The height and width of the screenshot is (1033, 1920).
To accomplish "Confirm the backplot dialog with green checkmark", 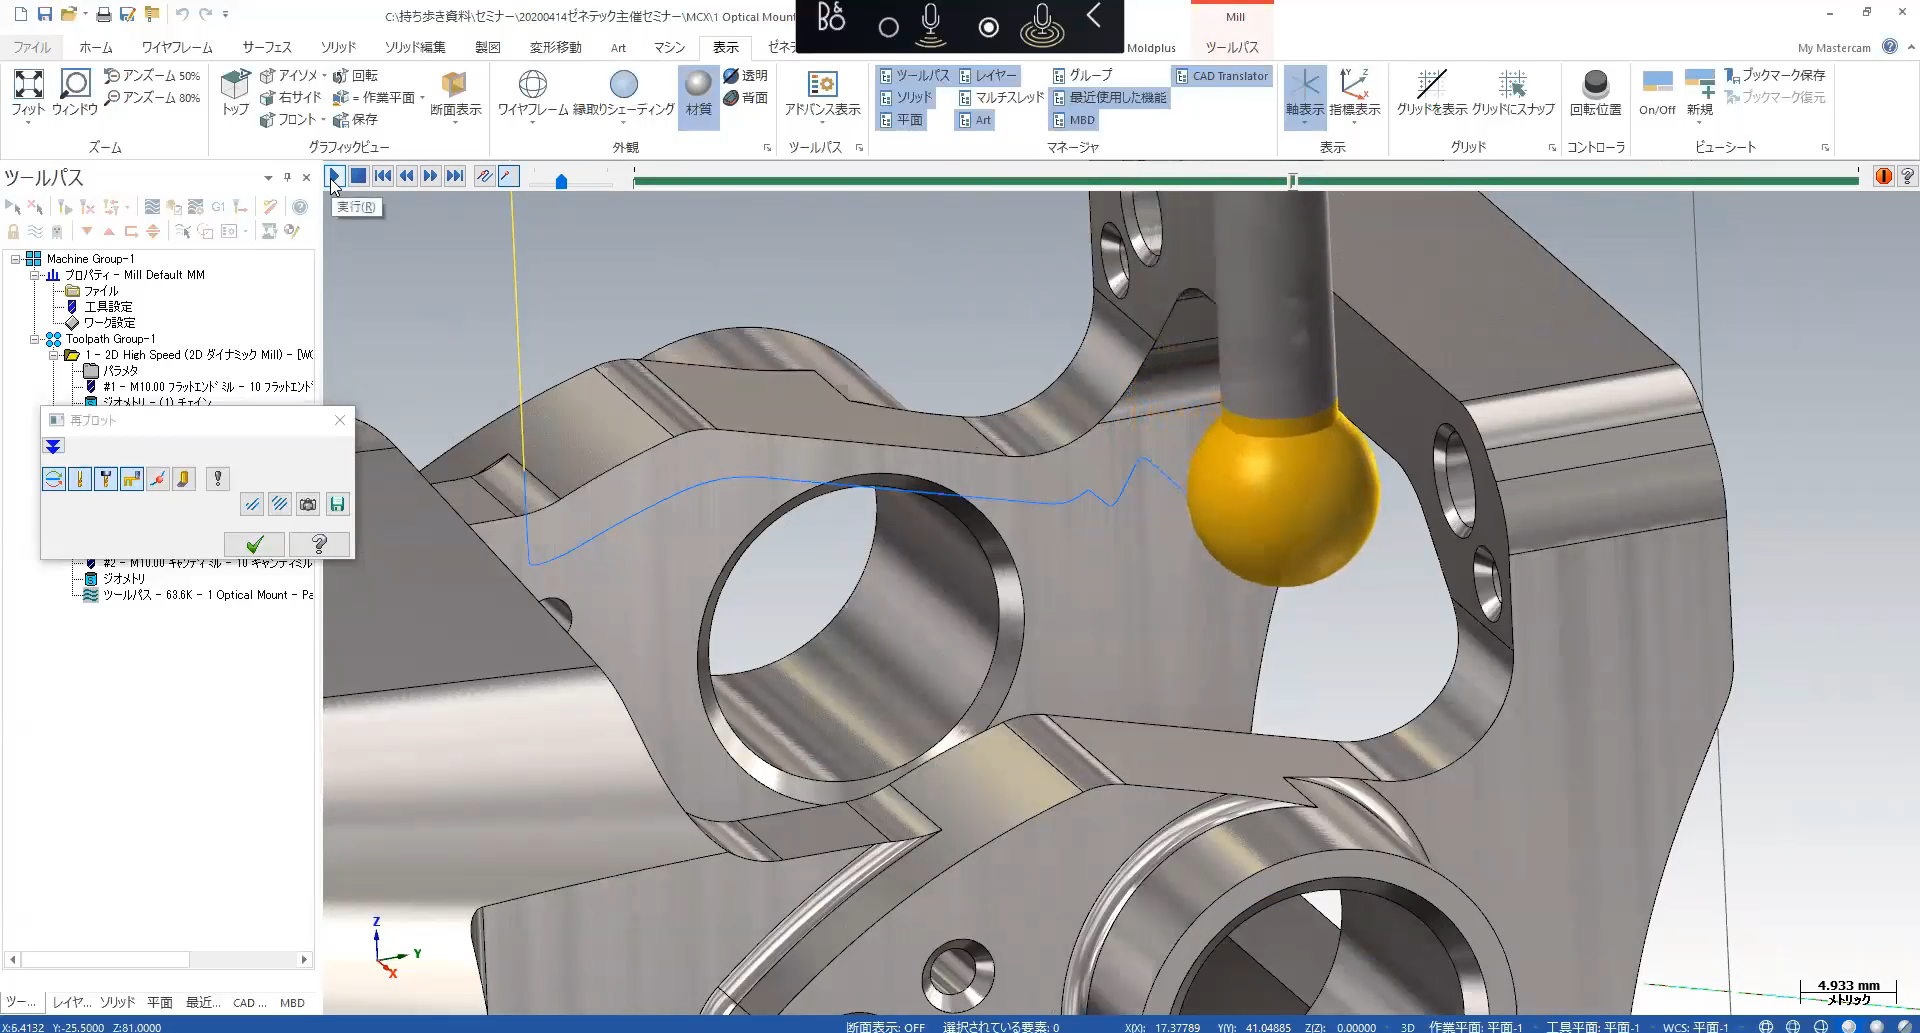I will 255,544.
